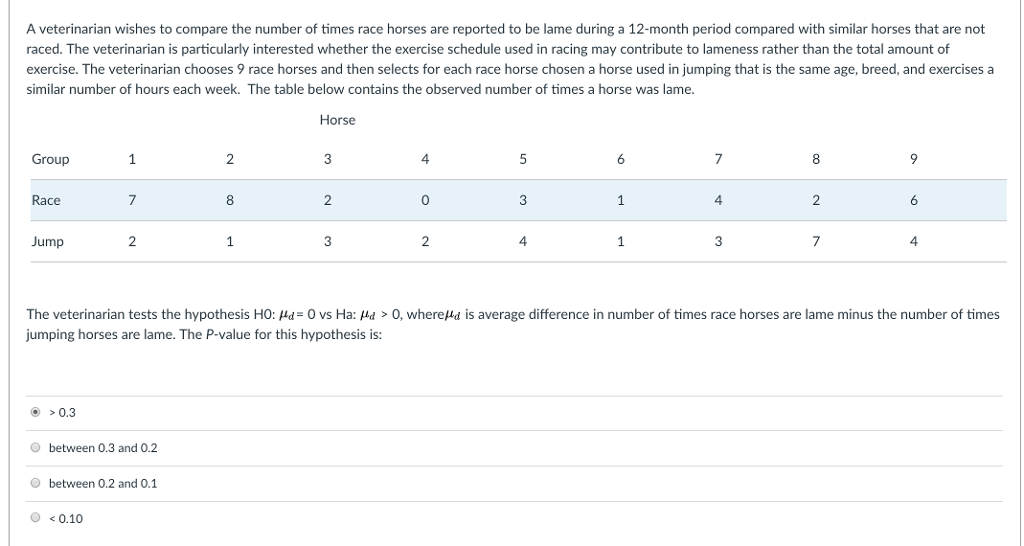This screenshot has width=1024, height=546.
Task: Click Jump row value for horse 1
Action: coord(132,241)
